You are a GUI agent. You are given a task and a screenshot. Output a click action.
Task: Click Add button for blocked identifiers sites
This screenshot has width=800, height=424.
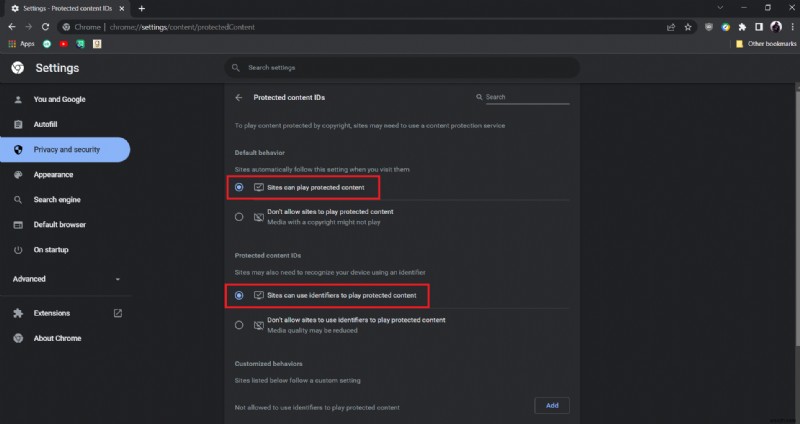pos(552,406)
